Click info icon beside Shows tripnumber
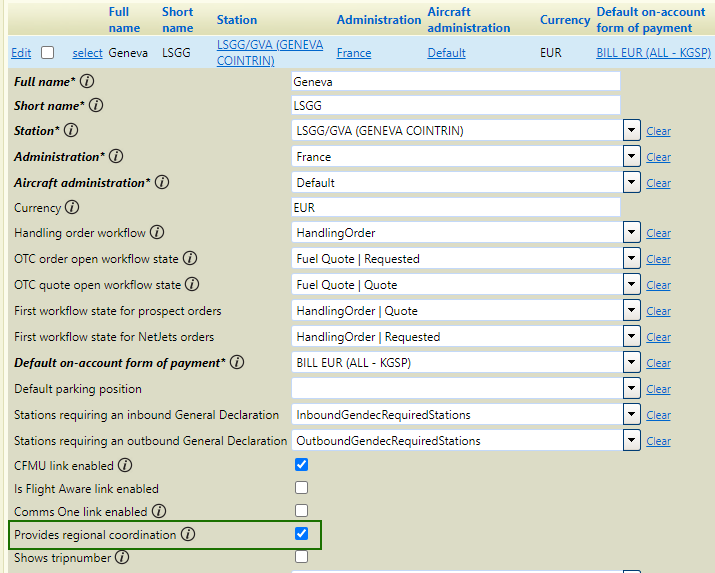Screen dimensions: 715x573 pos(122,557)
